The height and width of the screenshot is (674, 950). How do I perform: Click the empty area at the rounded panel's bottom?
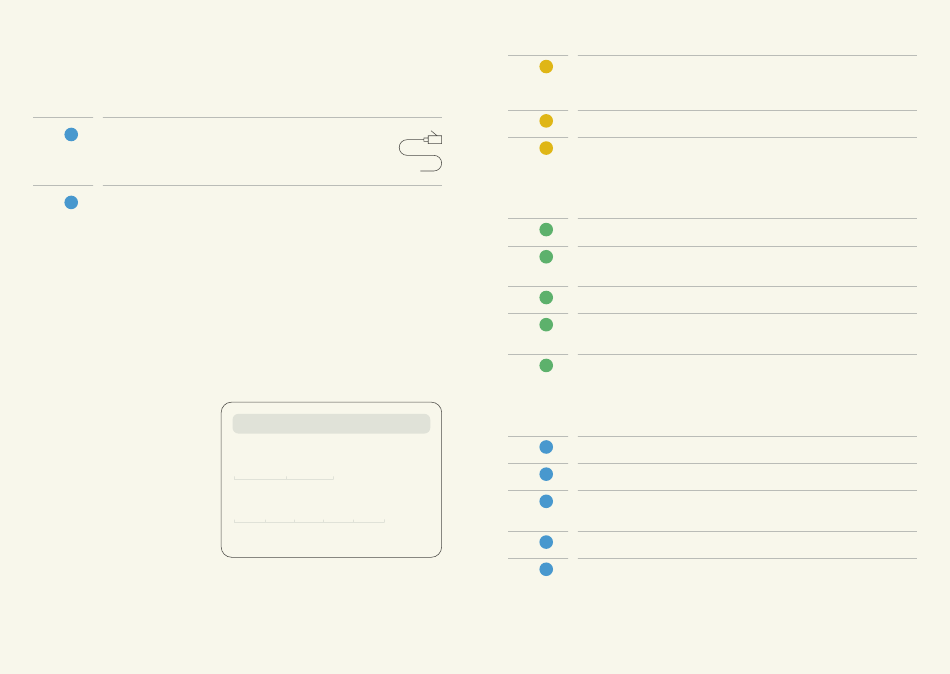[x=331, y=541]
